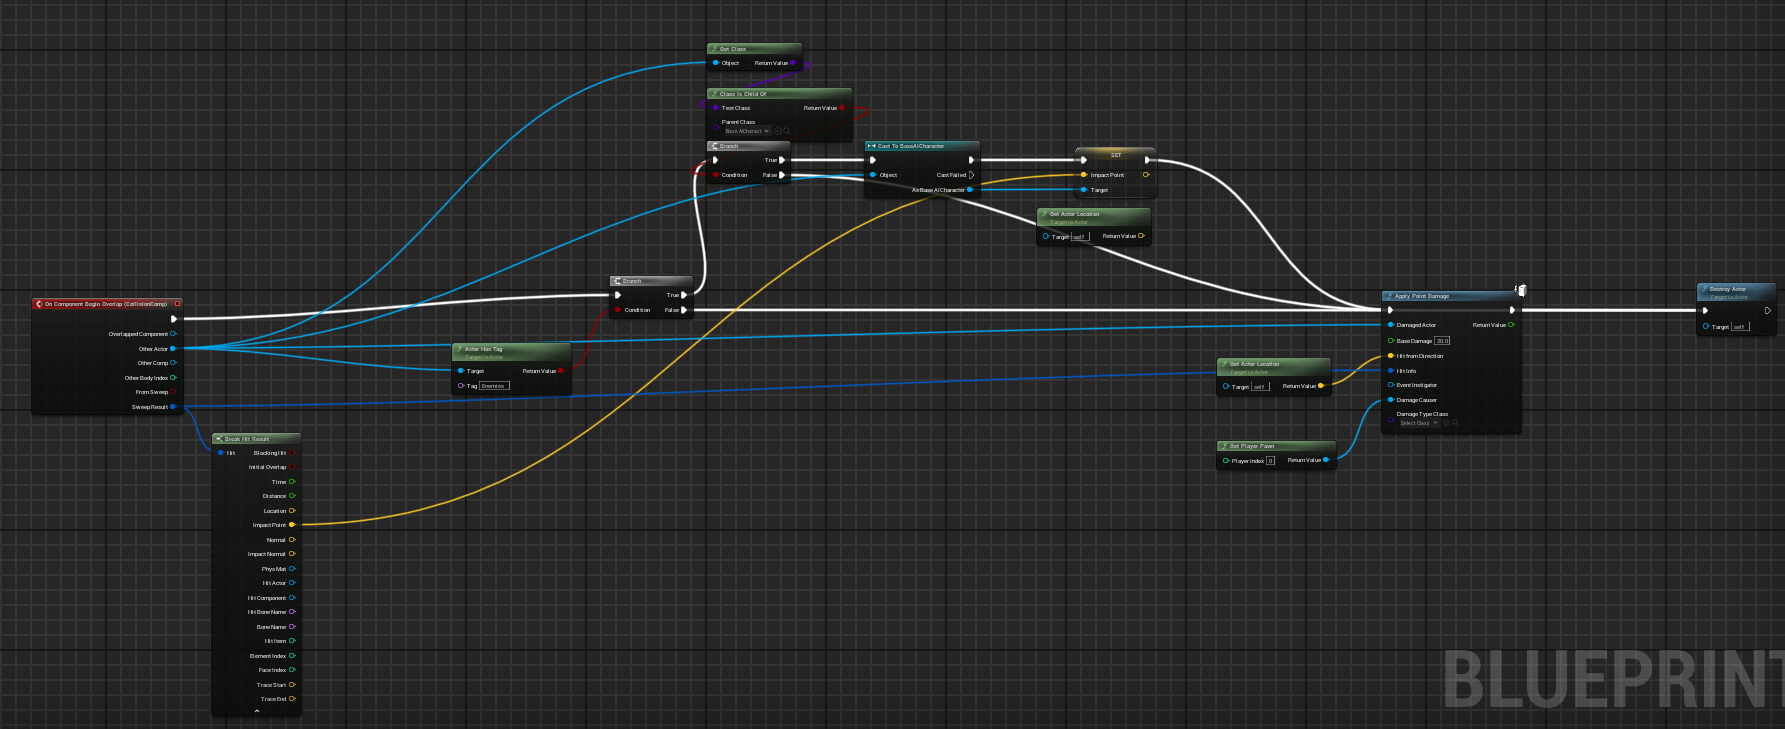
Task: Click the True pin on upper Branch node
Action: (782, 160)
